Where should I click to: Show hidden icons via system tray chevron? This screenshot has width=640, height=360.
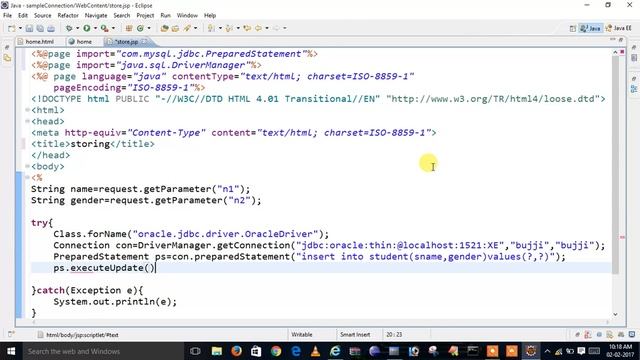tap(547, 351)
